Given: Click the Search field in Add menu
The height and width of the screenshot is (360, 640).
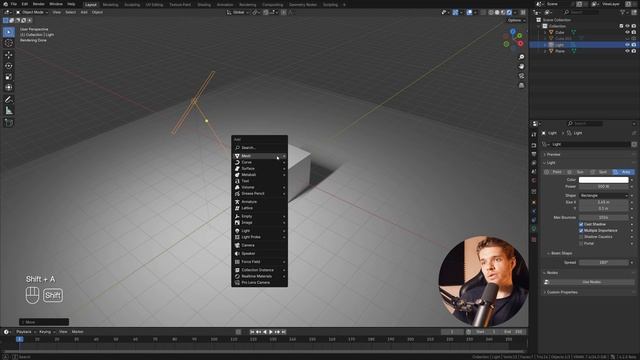Looking at the screenshot, I should coord(260,148).
